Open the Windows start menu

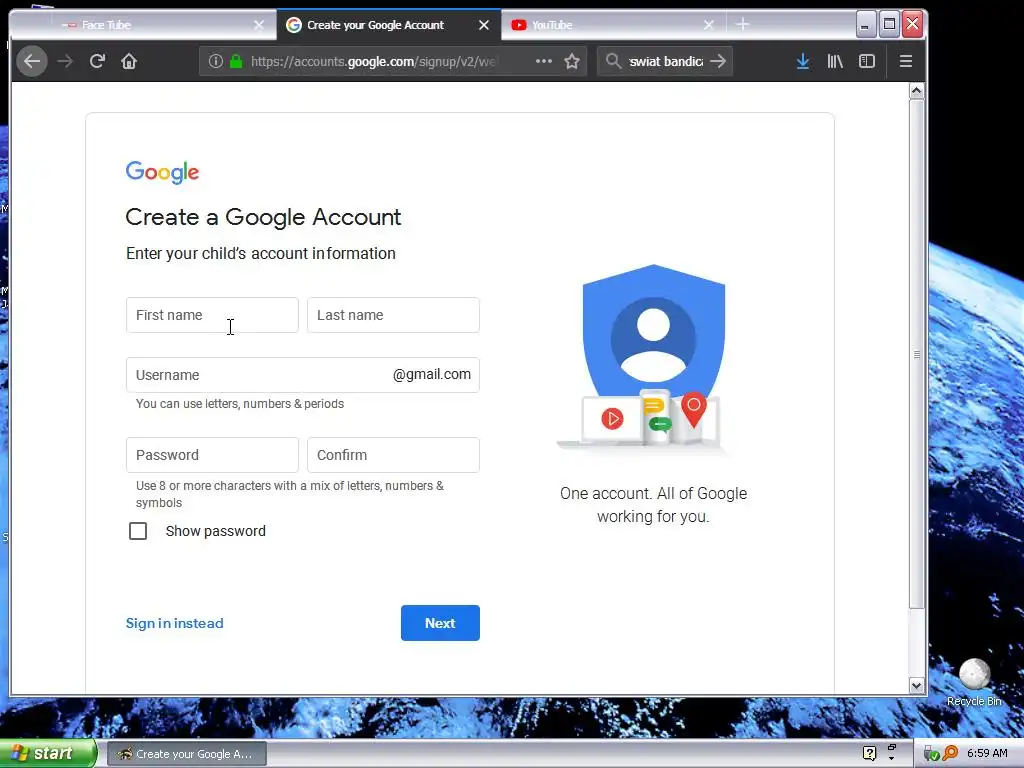48,754
